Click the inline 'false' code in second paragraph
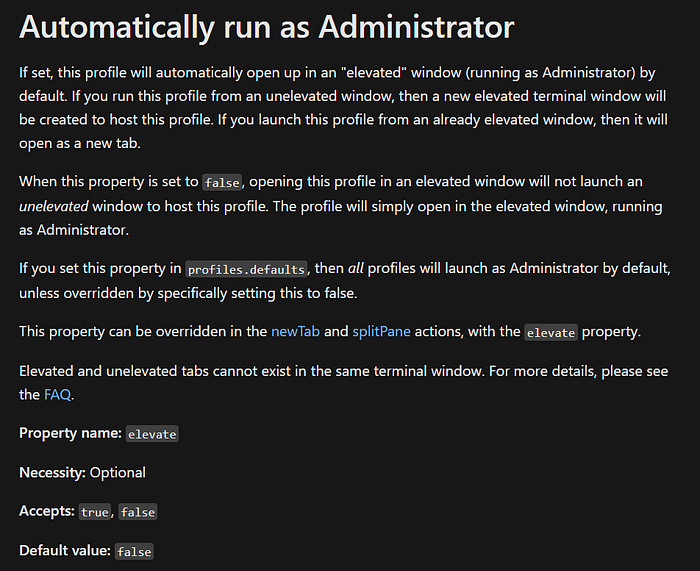This screenshot has width=700, height=571. (222, 183)
